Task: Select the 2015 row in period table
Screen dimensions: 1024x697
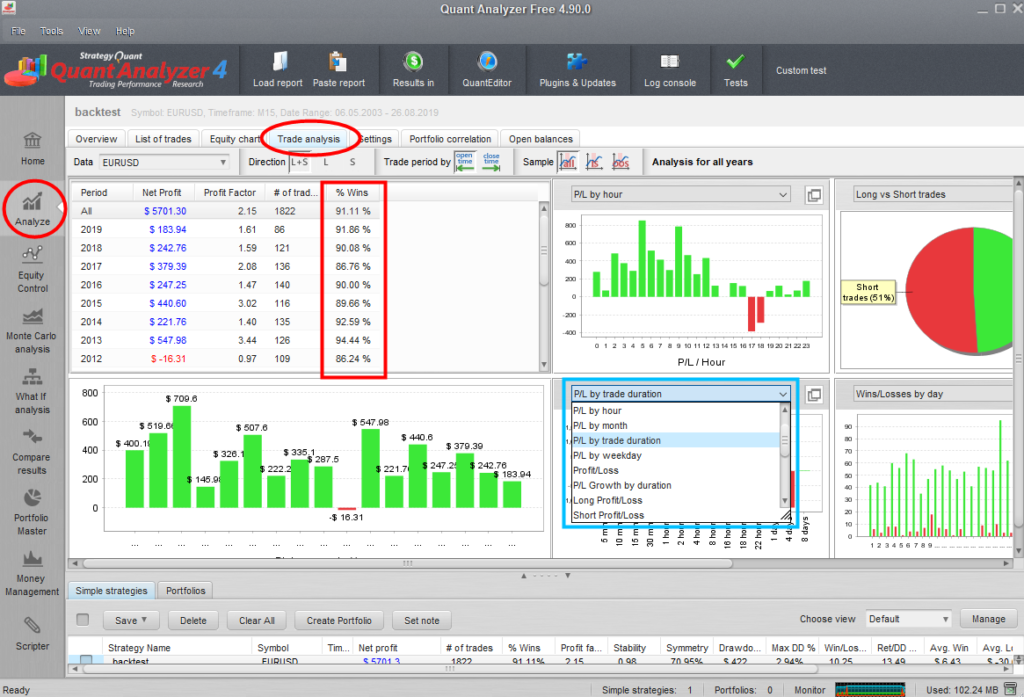Action: (x=305, y=303)
